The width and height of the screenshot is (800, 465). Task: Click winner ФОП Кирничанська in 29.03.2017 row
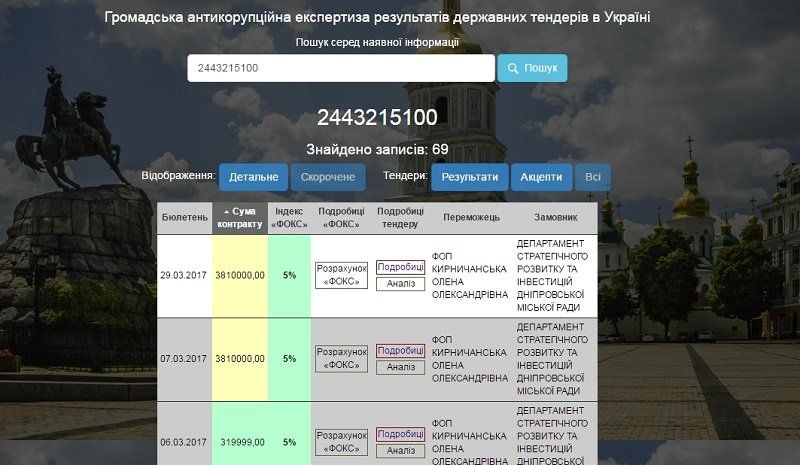coord(470,275)
